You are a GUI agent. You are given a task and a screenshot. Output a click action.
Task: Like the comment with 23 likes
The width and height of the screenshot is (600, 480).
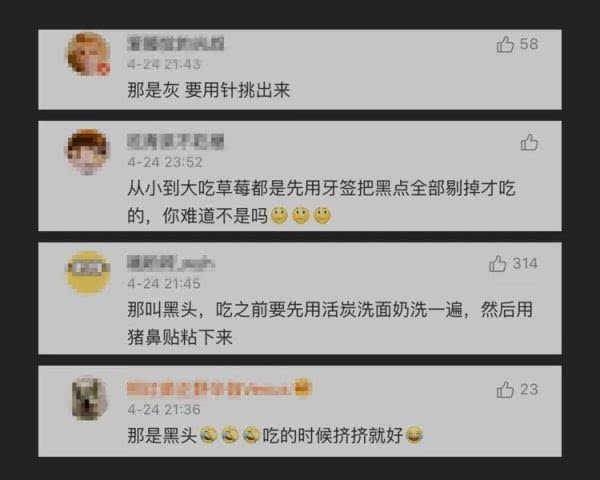[505, 390]
